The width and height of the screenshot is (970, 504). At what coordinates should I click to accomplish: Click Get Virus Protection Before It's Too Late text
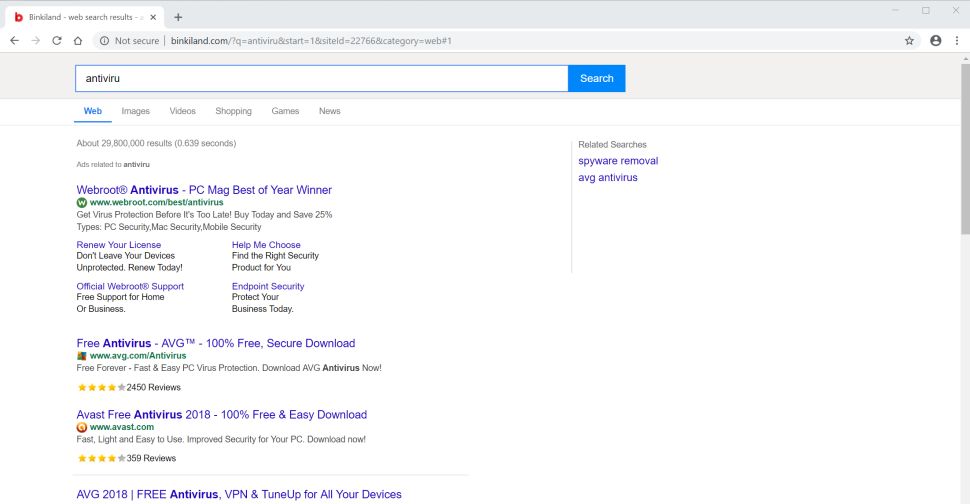pos(204,215)
